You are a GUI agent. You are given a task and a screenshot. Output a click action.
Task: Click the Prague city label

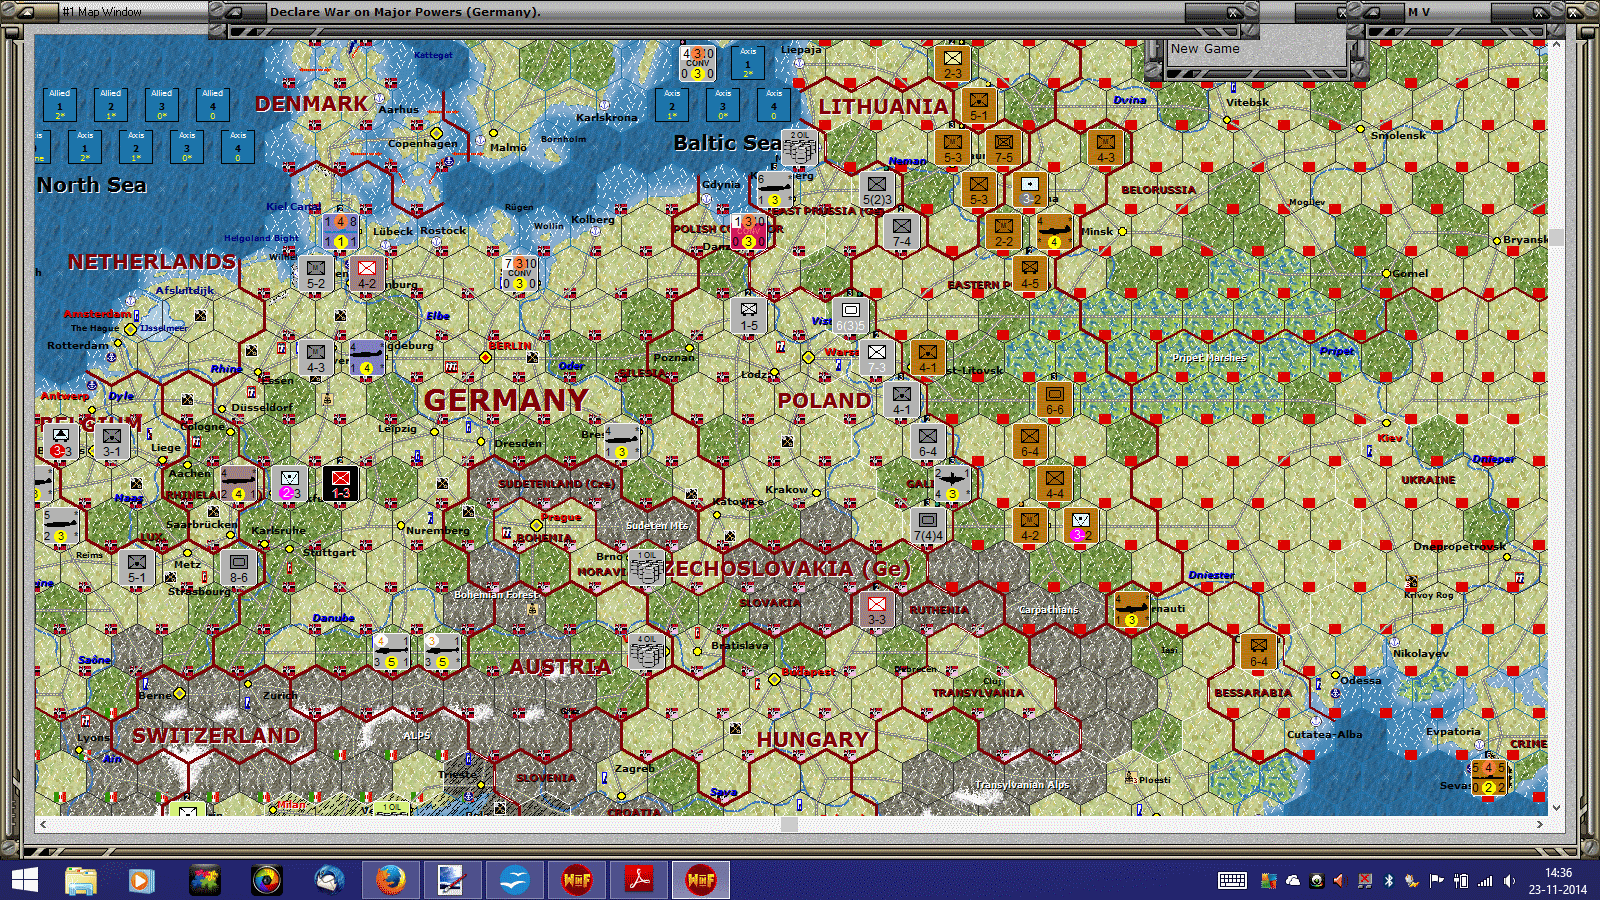click(x=561, y=517)
